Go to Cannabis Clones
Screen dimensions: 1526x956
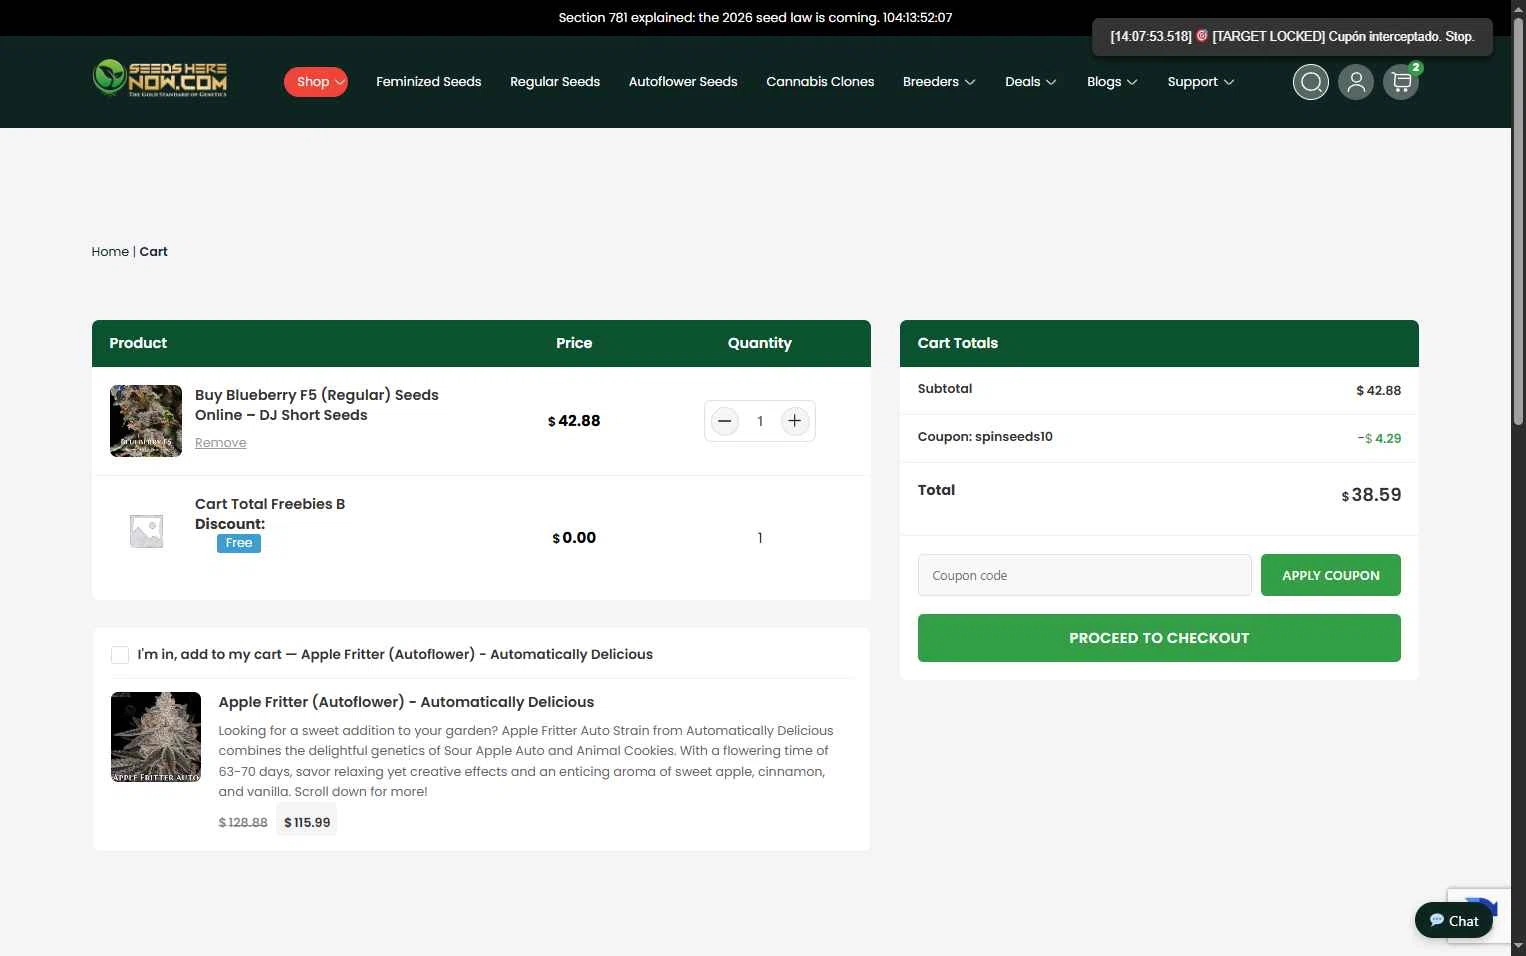820,82
